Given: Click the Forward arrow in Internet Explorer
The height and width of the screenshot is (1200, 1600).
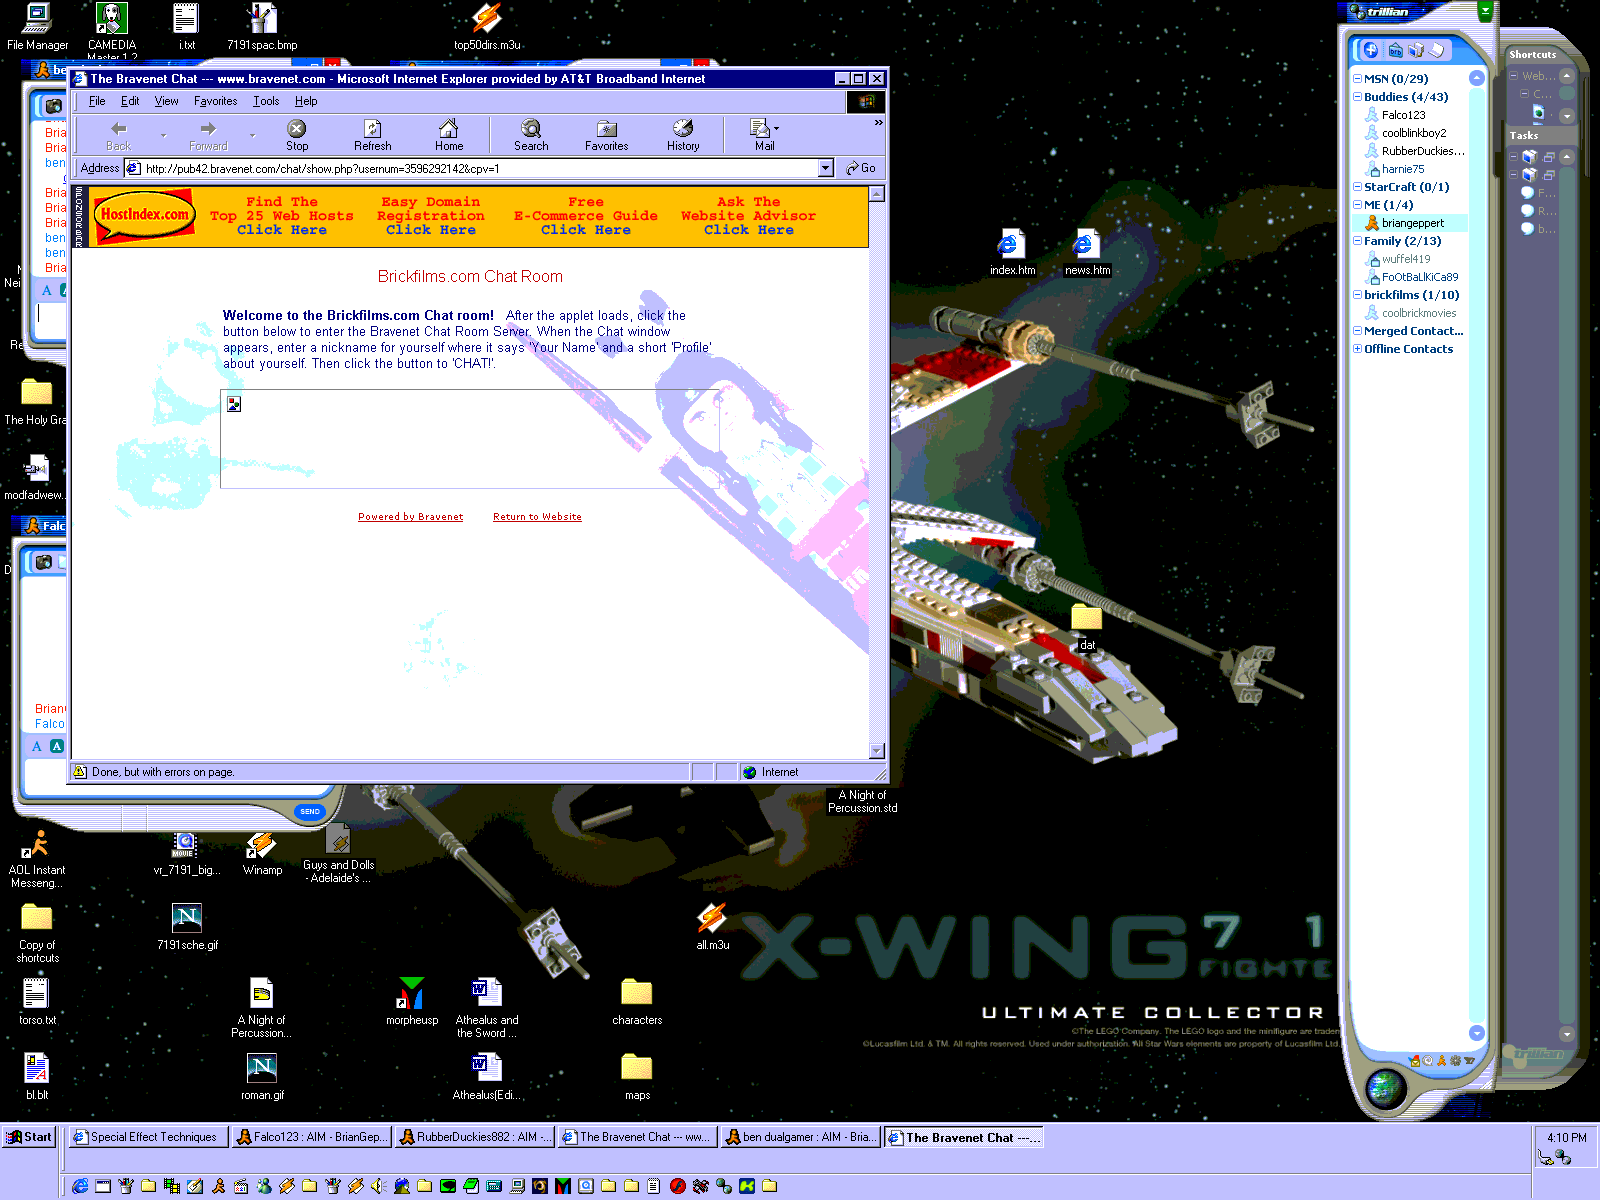Looking at the screenshot, I should [208, 135].
